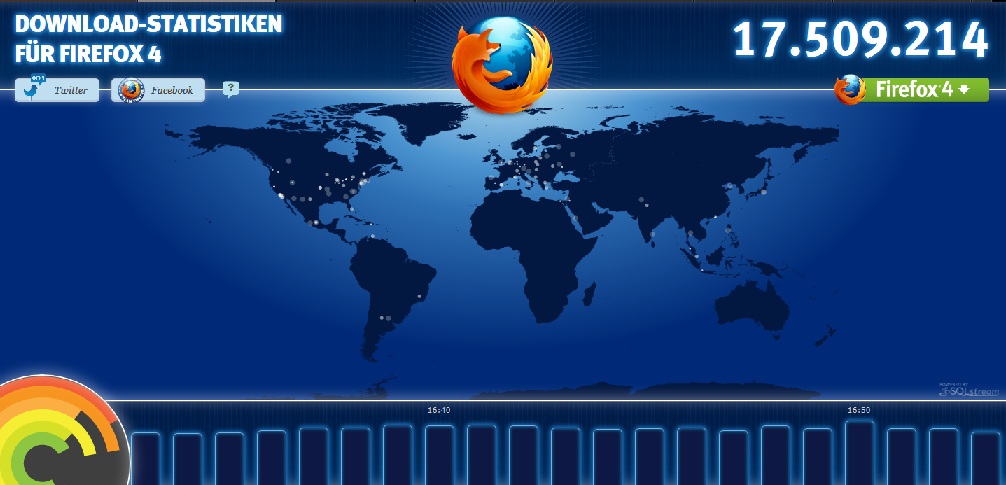
Task: Open the SQLstream powered-by link
Action: [x=969, y=389]
